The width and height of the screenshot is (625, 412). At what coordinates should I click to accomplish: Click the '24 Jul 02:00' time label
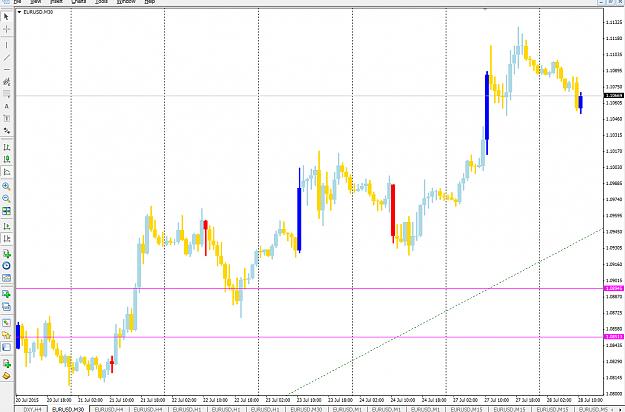[371, 400]
